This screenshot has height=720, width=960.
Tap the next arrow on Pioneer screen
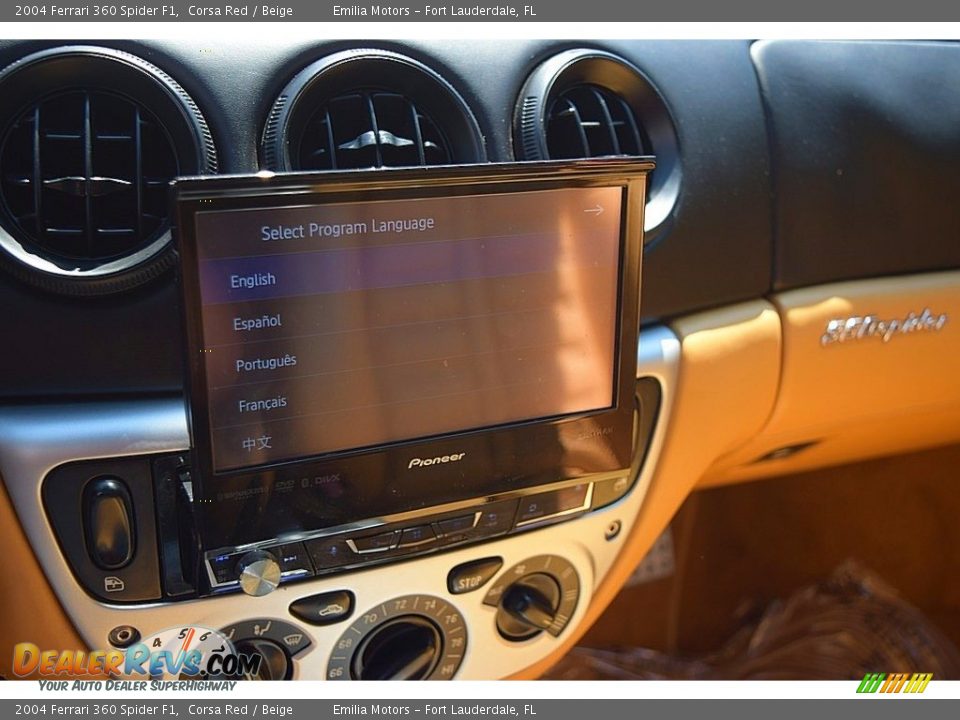coord(593,211)
